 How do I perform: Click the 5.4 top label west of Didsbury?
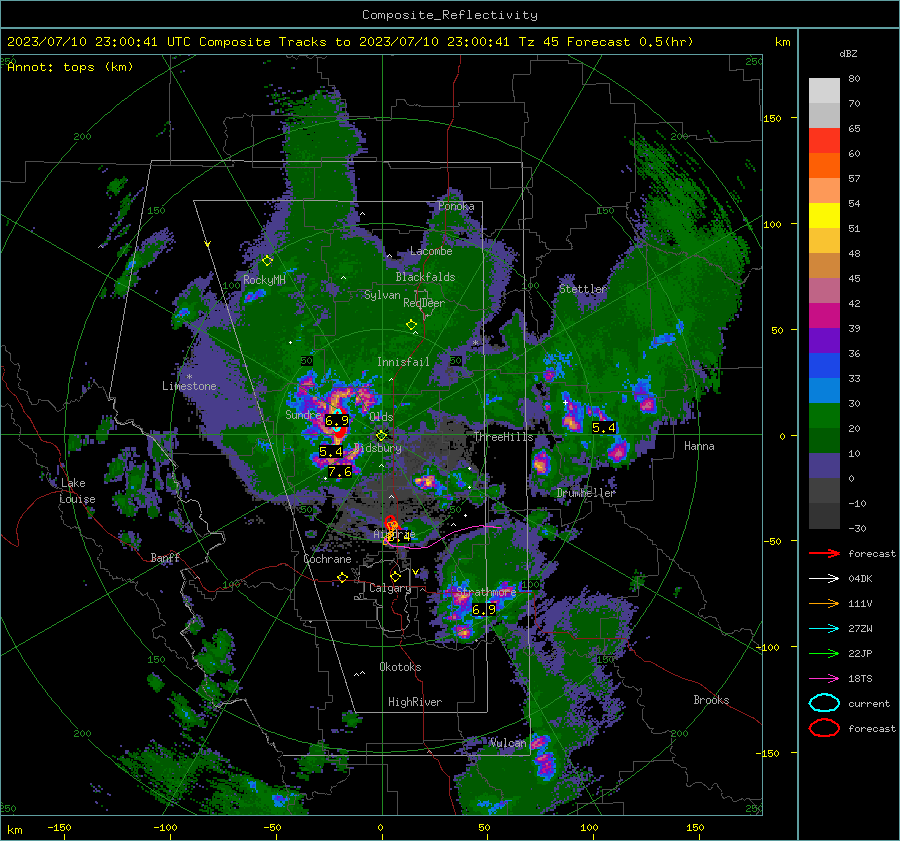[331, 452]
